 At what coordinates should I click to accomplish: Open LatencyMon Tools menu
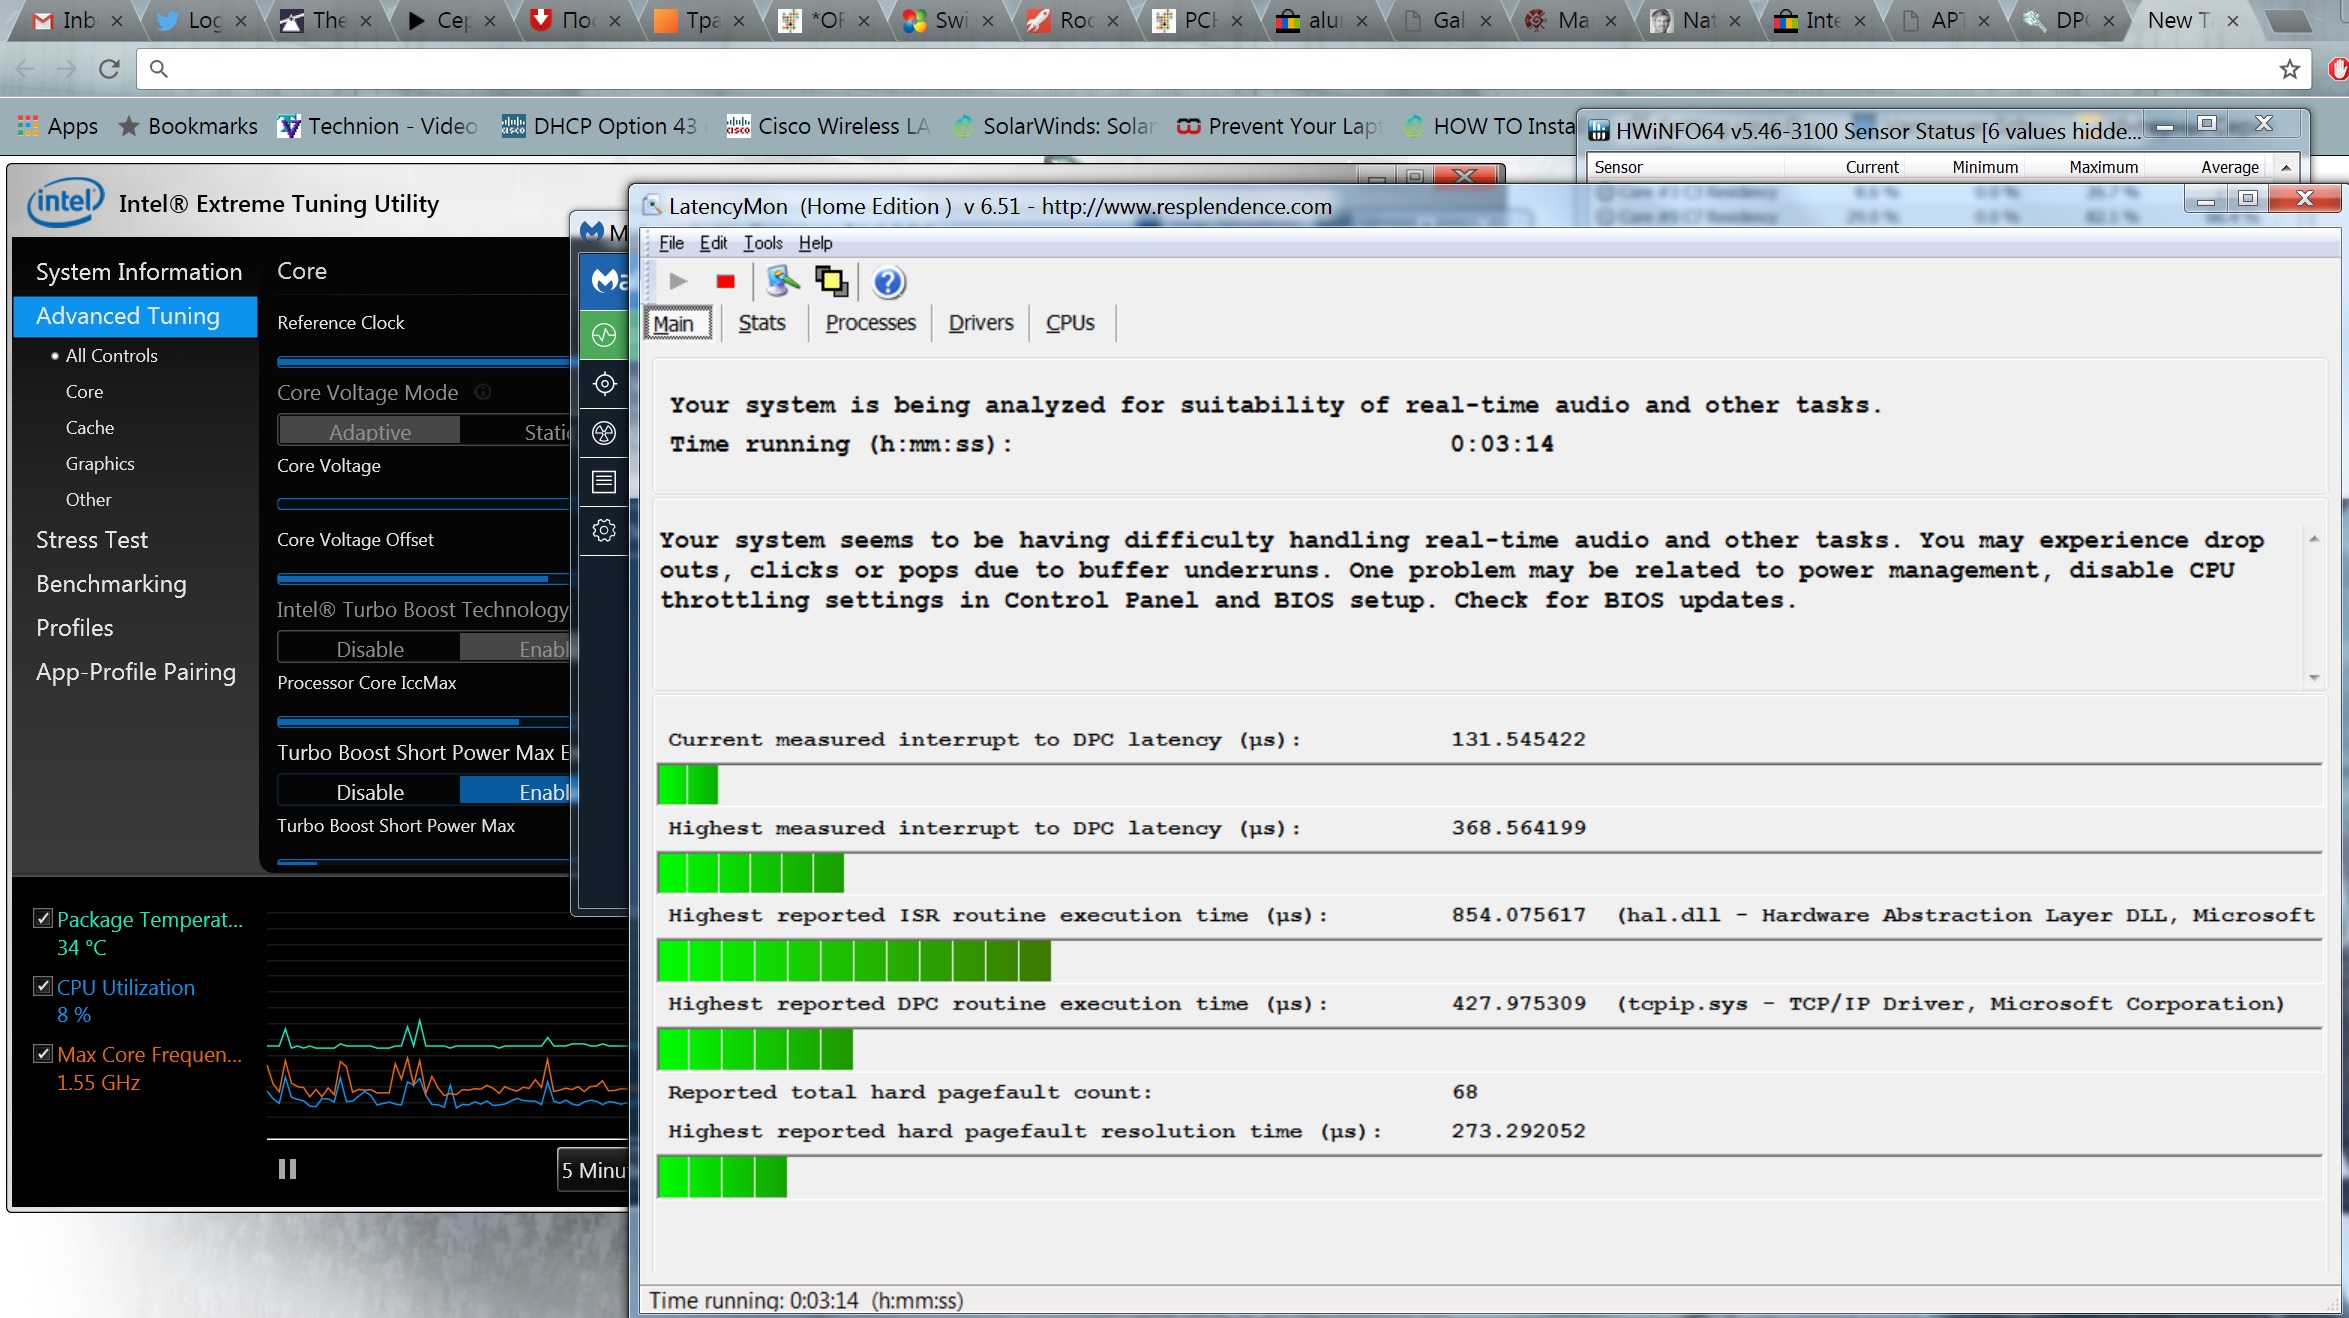763,243
